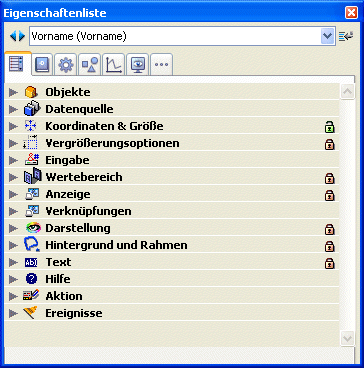Toggle the lock beside Text row
Screen dimensions: 364x368
[x=330, y=263]
